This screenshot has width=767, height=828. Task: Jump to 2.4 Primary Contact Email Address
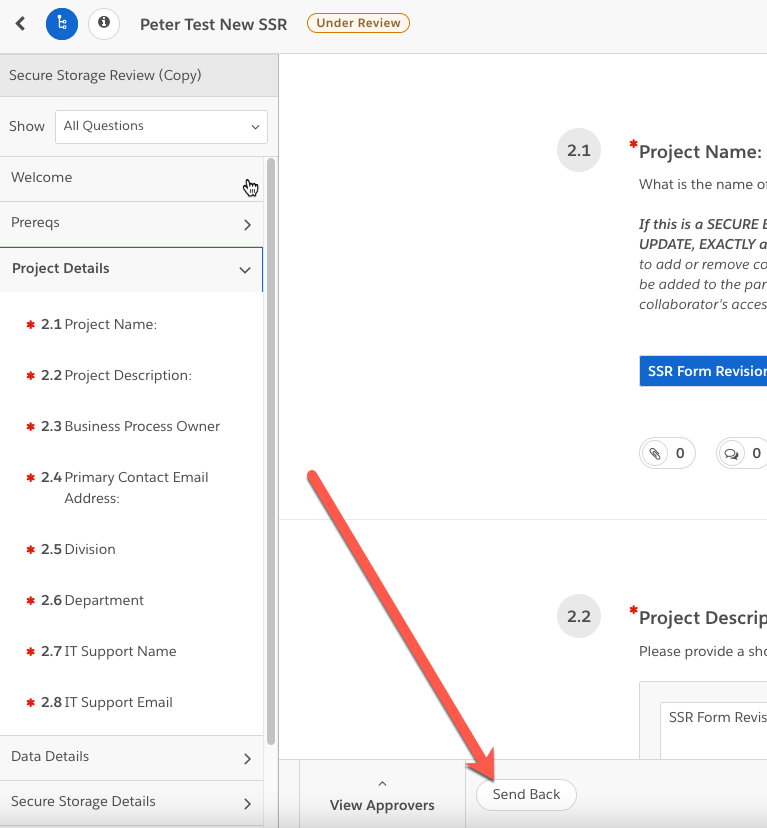125,487
